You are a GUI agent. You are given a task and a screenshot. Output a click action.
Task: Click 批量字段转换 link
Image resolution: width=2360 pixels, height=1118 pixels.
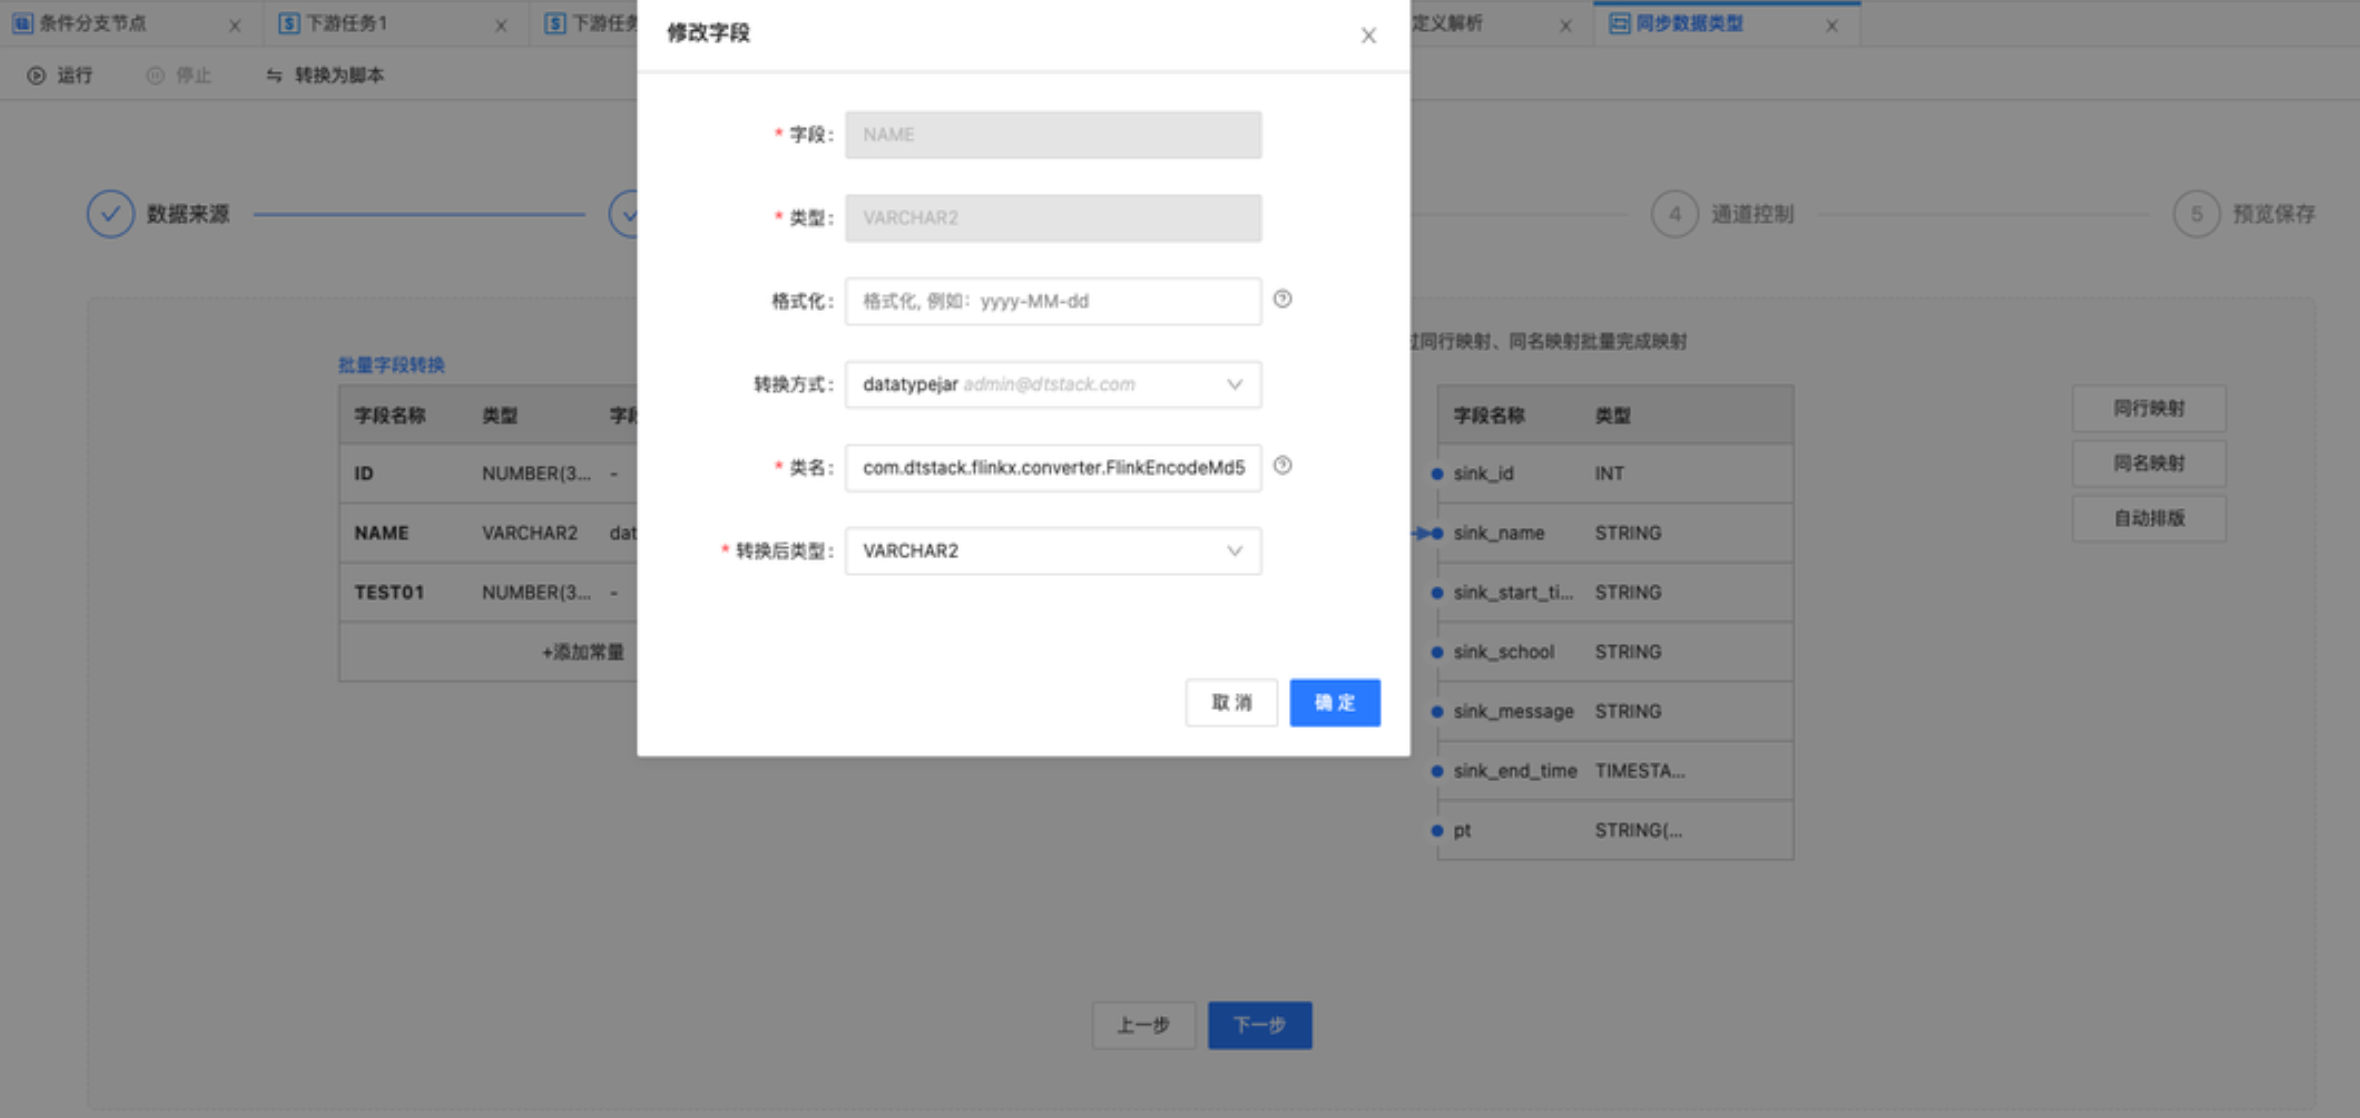pyautogui.click(x=391, y=365)
